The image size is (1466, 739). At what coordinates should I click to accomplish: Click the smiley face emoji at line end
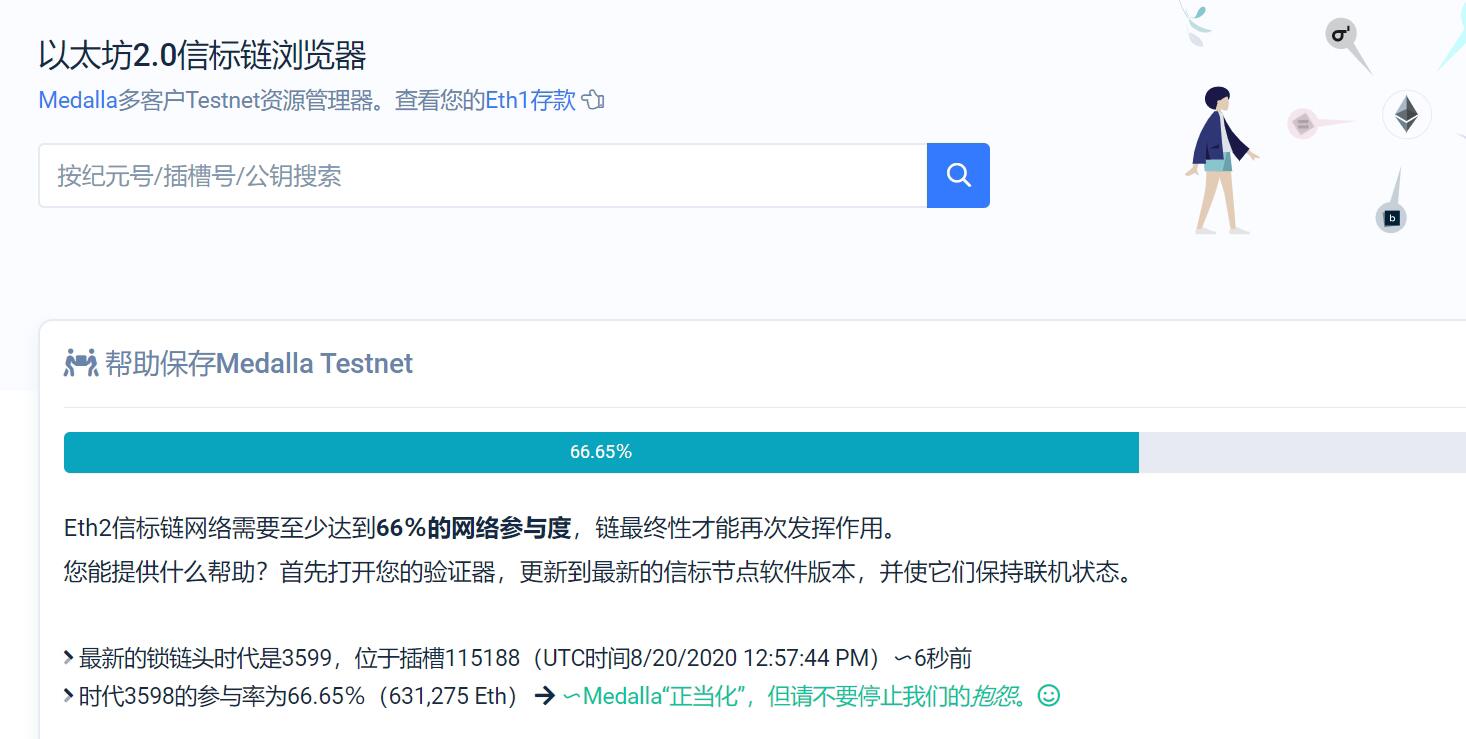1048,695
